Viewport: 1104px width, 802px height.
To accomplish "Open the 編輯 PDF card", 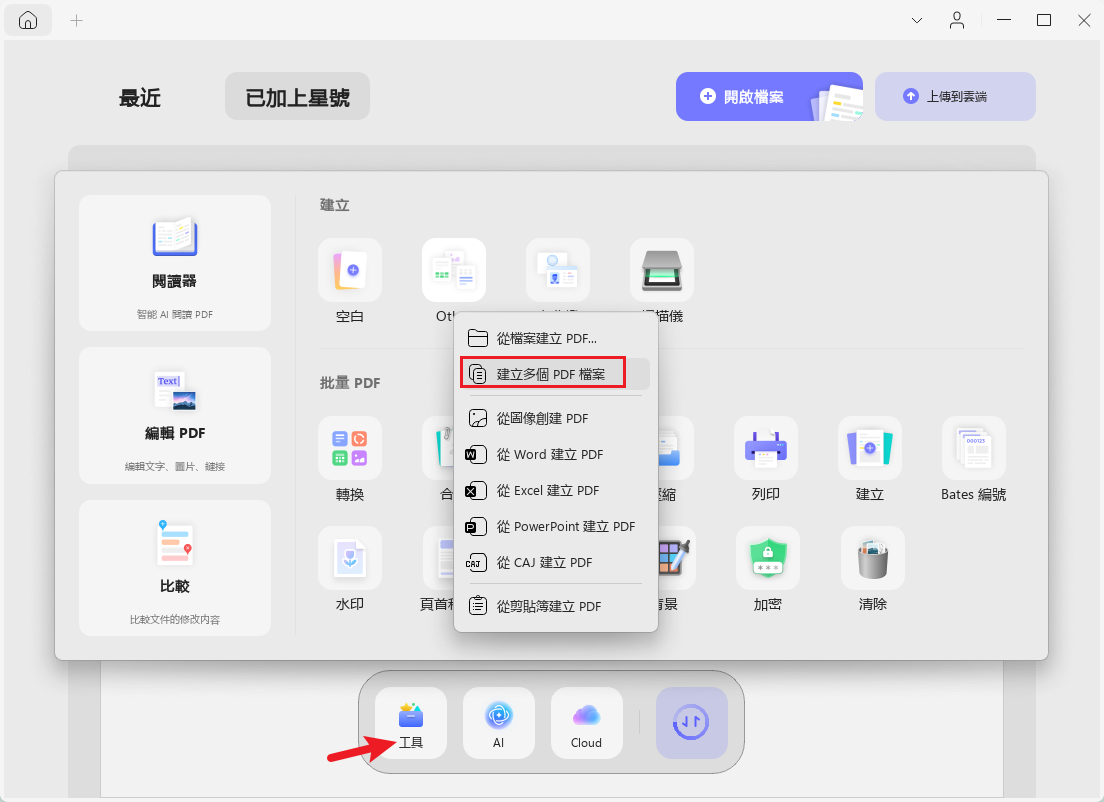I will pyautogui.click(x=175, y=415).
